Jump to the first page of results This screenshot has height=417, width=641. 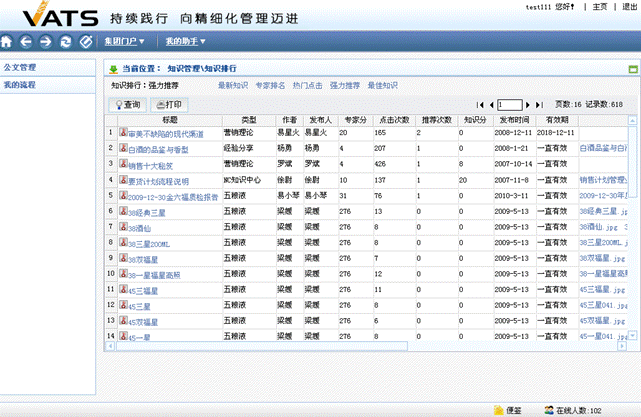click(480, 104)
